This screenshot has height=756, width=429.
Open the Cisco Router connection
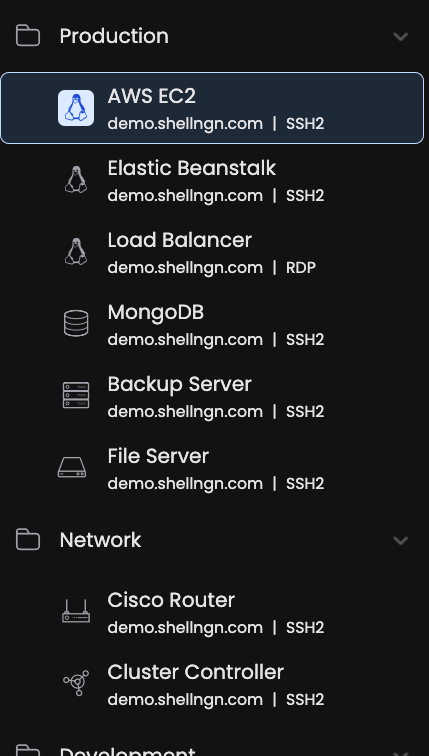click(212, 611)
